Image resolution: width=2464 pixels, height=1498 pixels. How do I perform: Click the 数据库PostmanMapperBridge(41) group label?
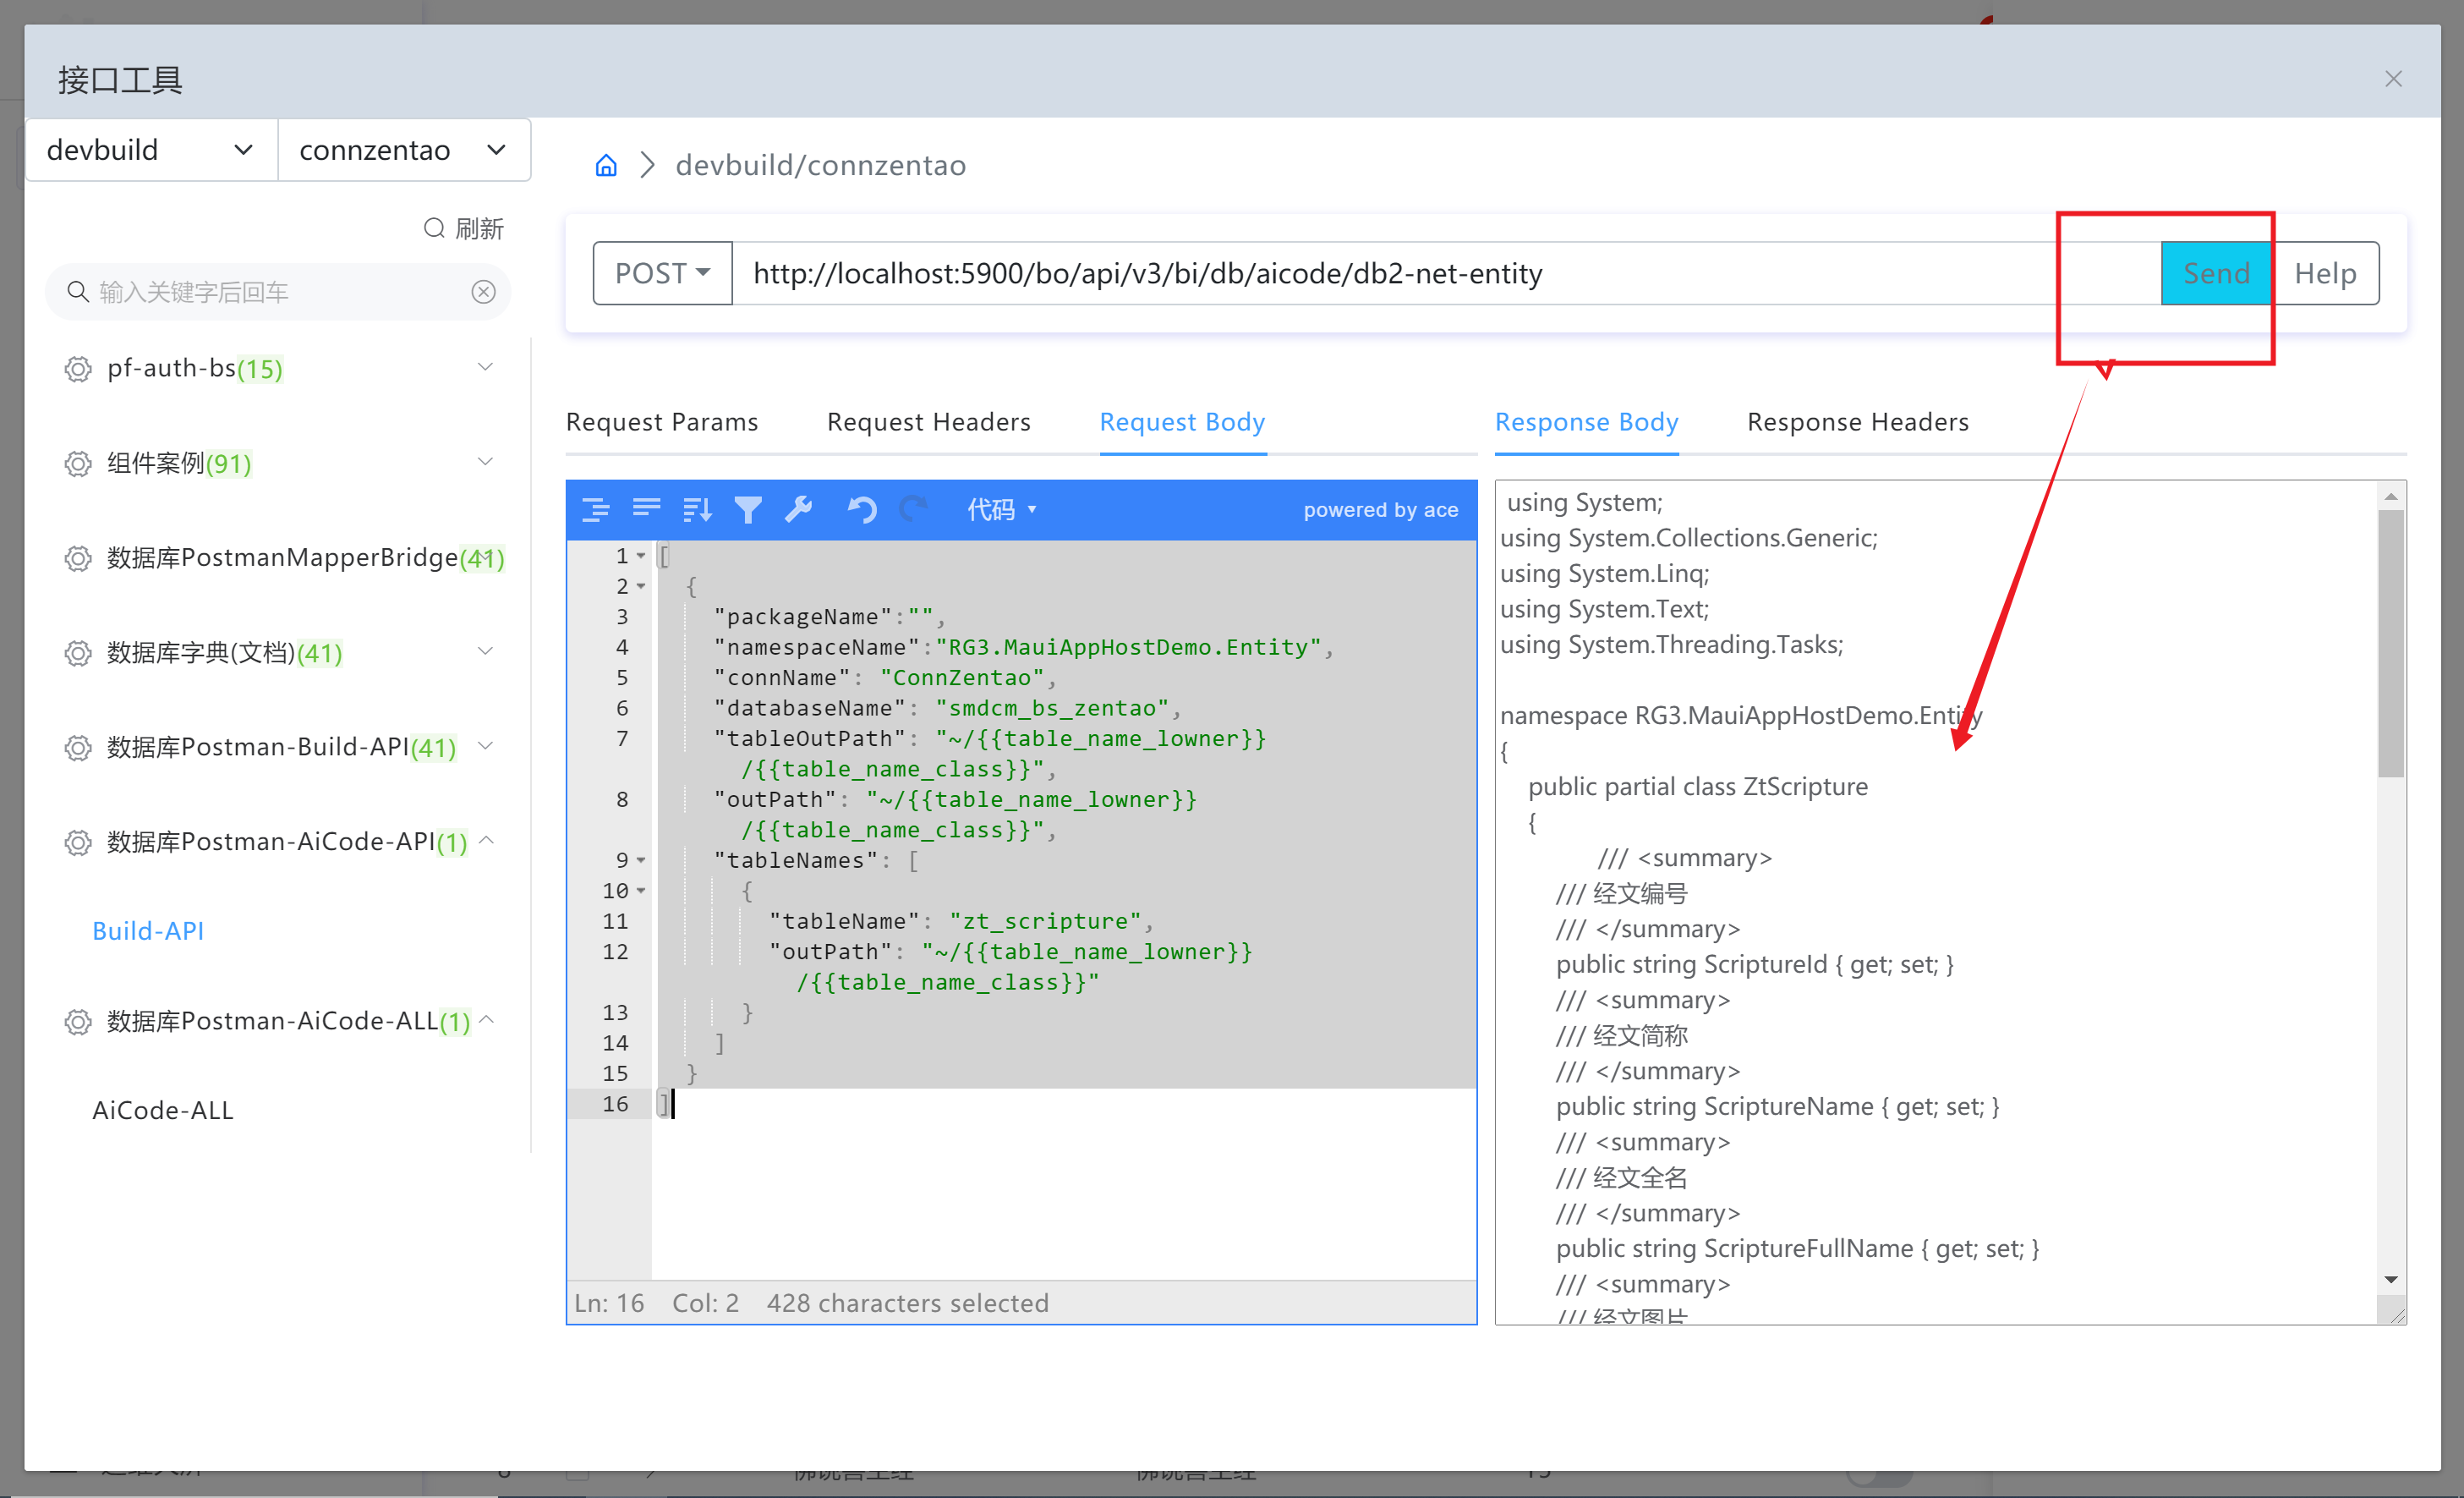[306, 558]
